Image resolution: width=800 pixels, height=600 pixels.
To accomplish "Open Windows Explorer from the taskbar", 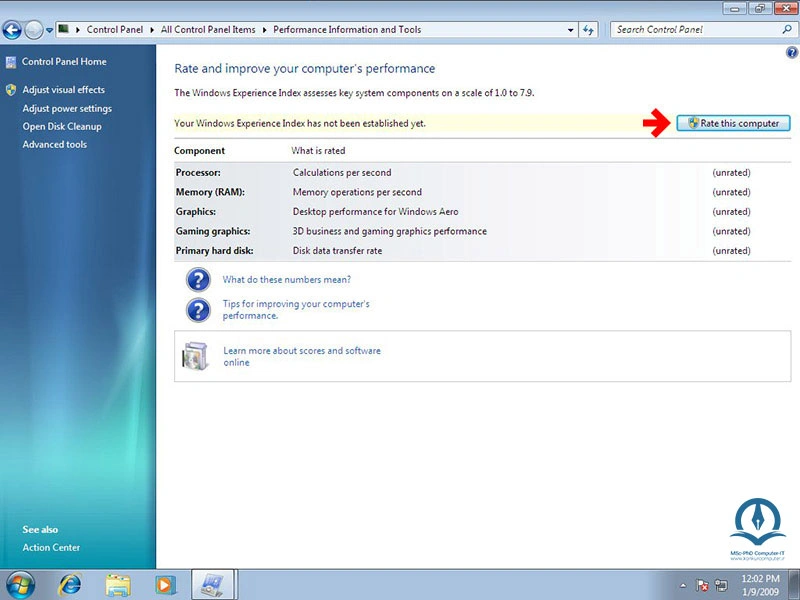I will (x=118, y=585).
